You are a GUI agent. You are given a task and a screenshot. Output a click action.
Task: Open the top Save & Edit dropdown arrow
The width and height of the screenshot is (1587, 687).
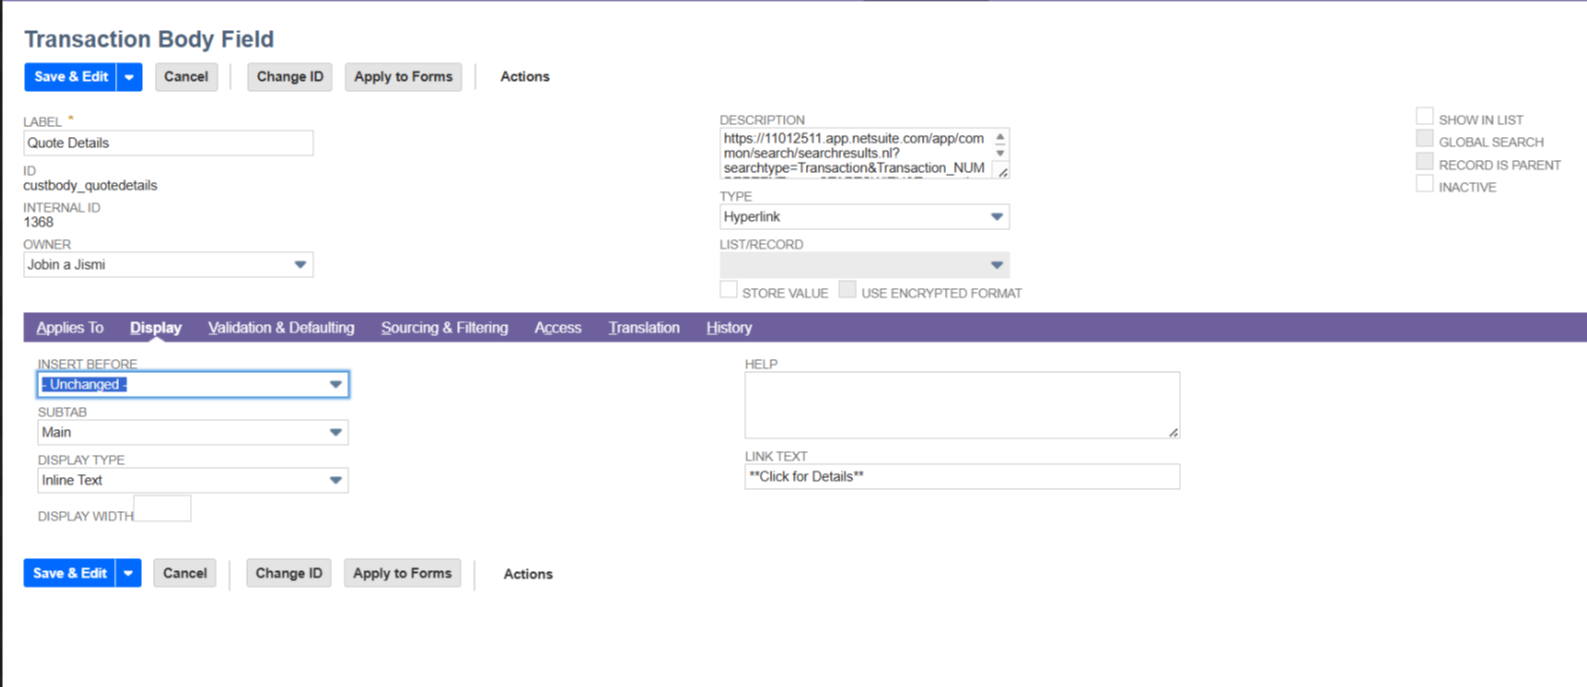129,77
